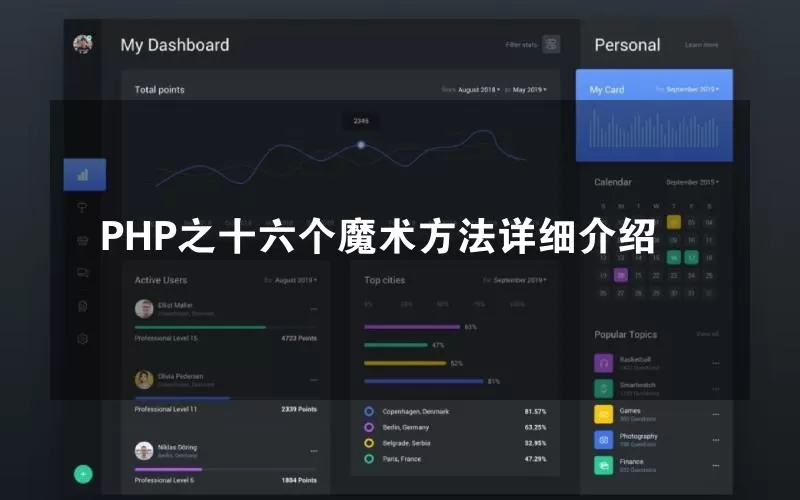Open the Calendar September month dropdown
Screen dimensions: 800x500
692,182
